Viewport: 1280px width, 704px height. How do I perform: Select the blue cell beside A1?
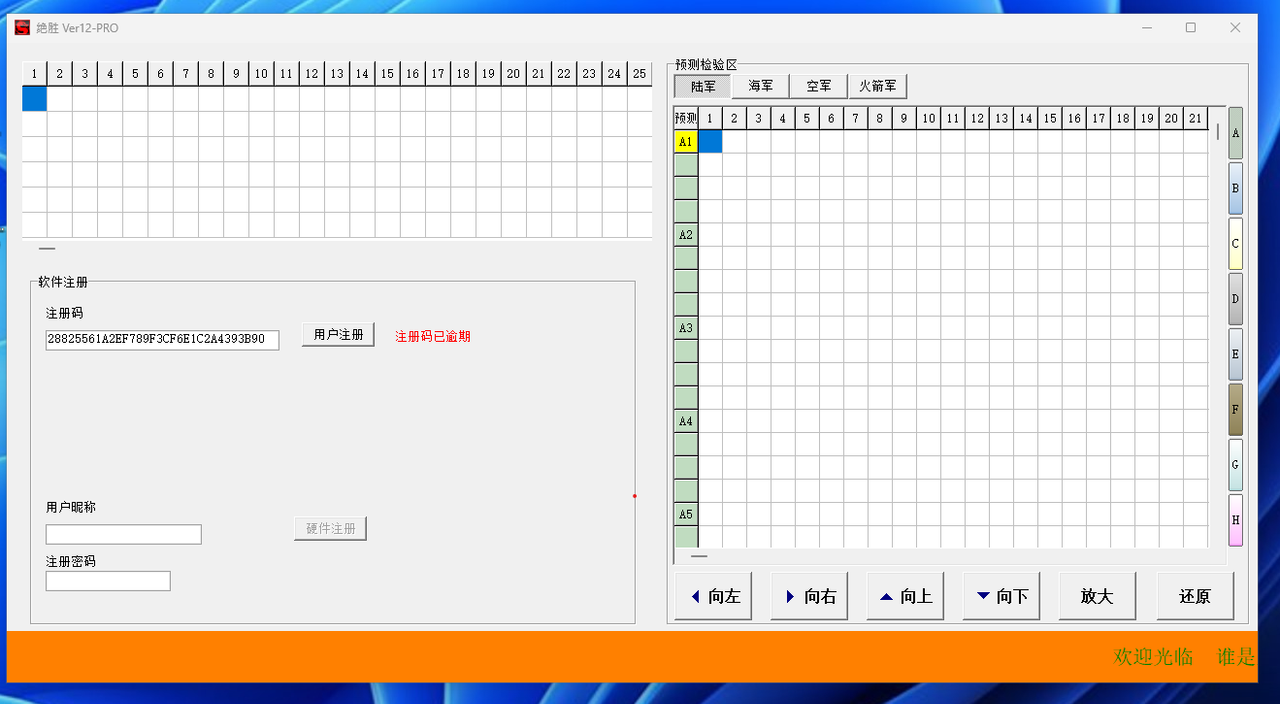710,142
